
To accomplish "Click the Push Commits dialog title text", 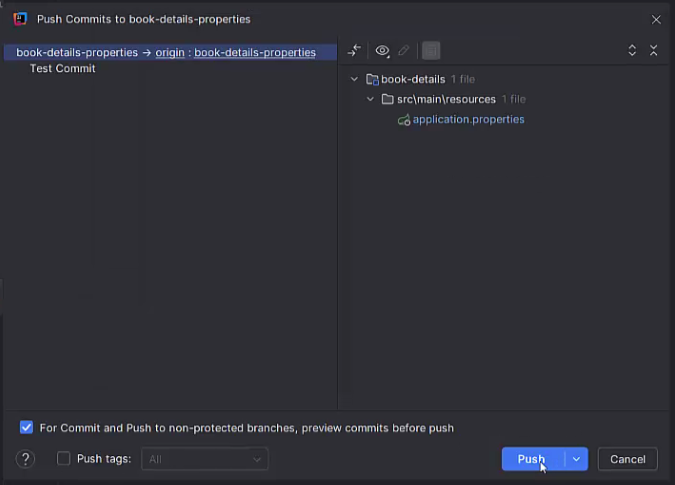I will coord(143,19).
